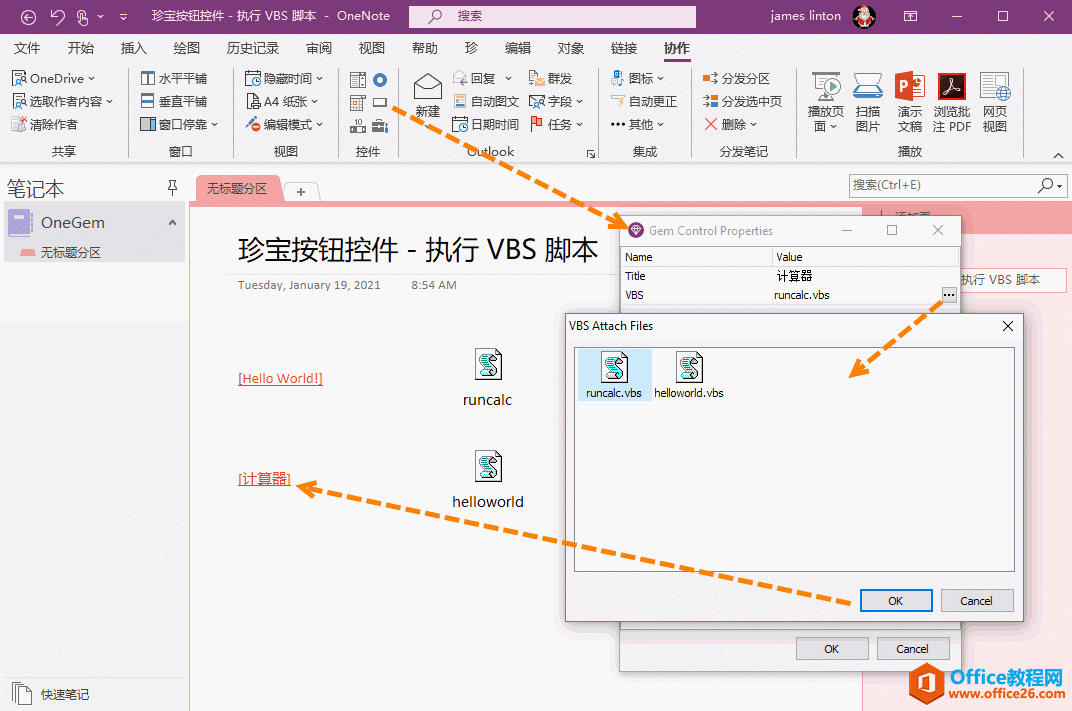
Task: Switch to the 插入 ribbon tab
Action: click(132, 47)
